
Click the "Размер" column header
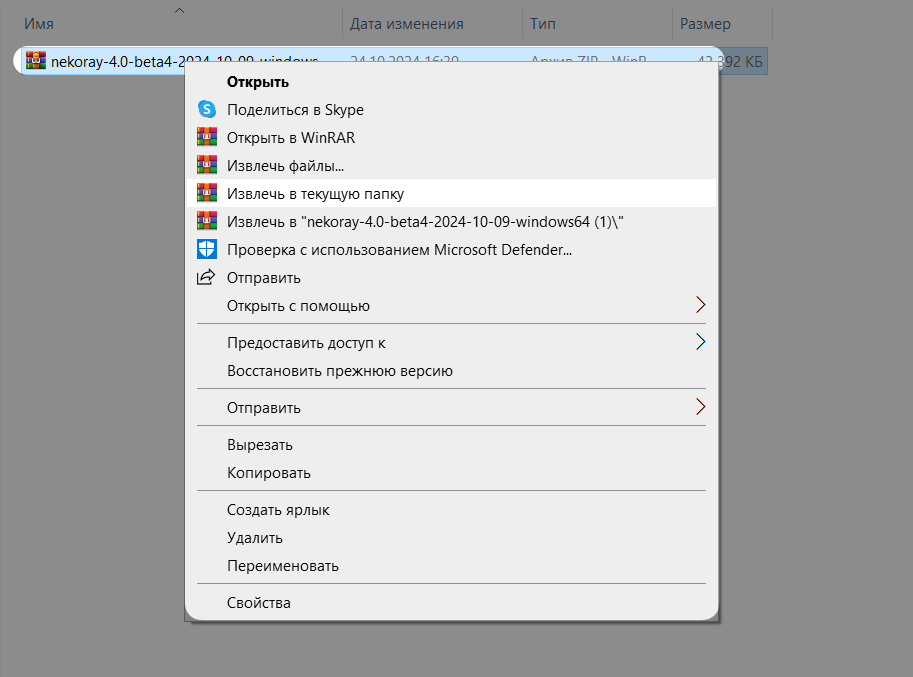(705, 24)
